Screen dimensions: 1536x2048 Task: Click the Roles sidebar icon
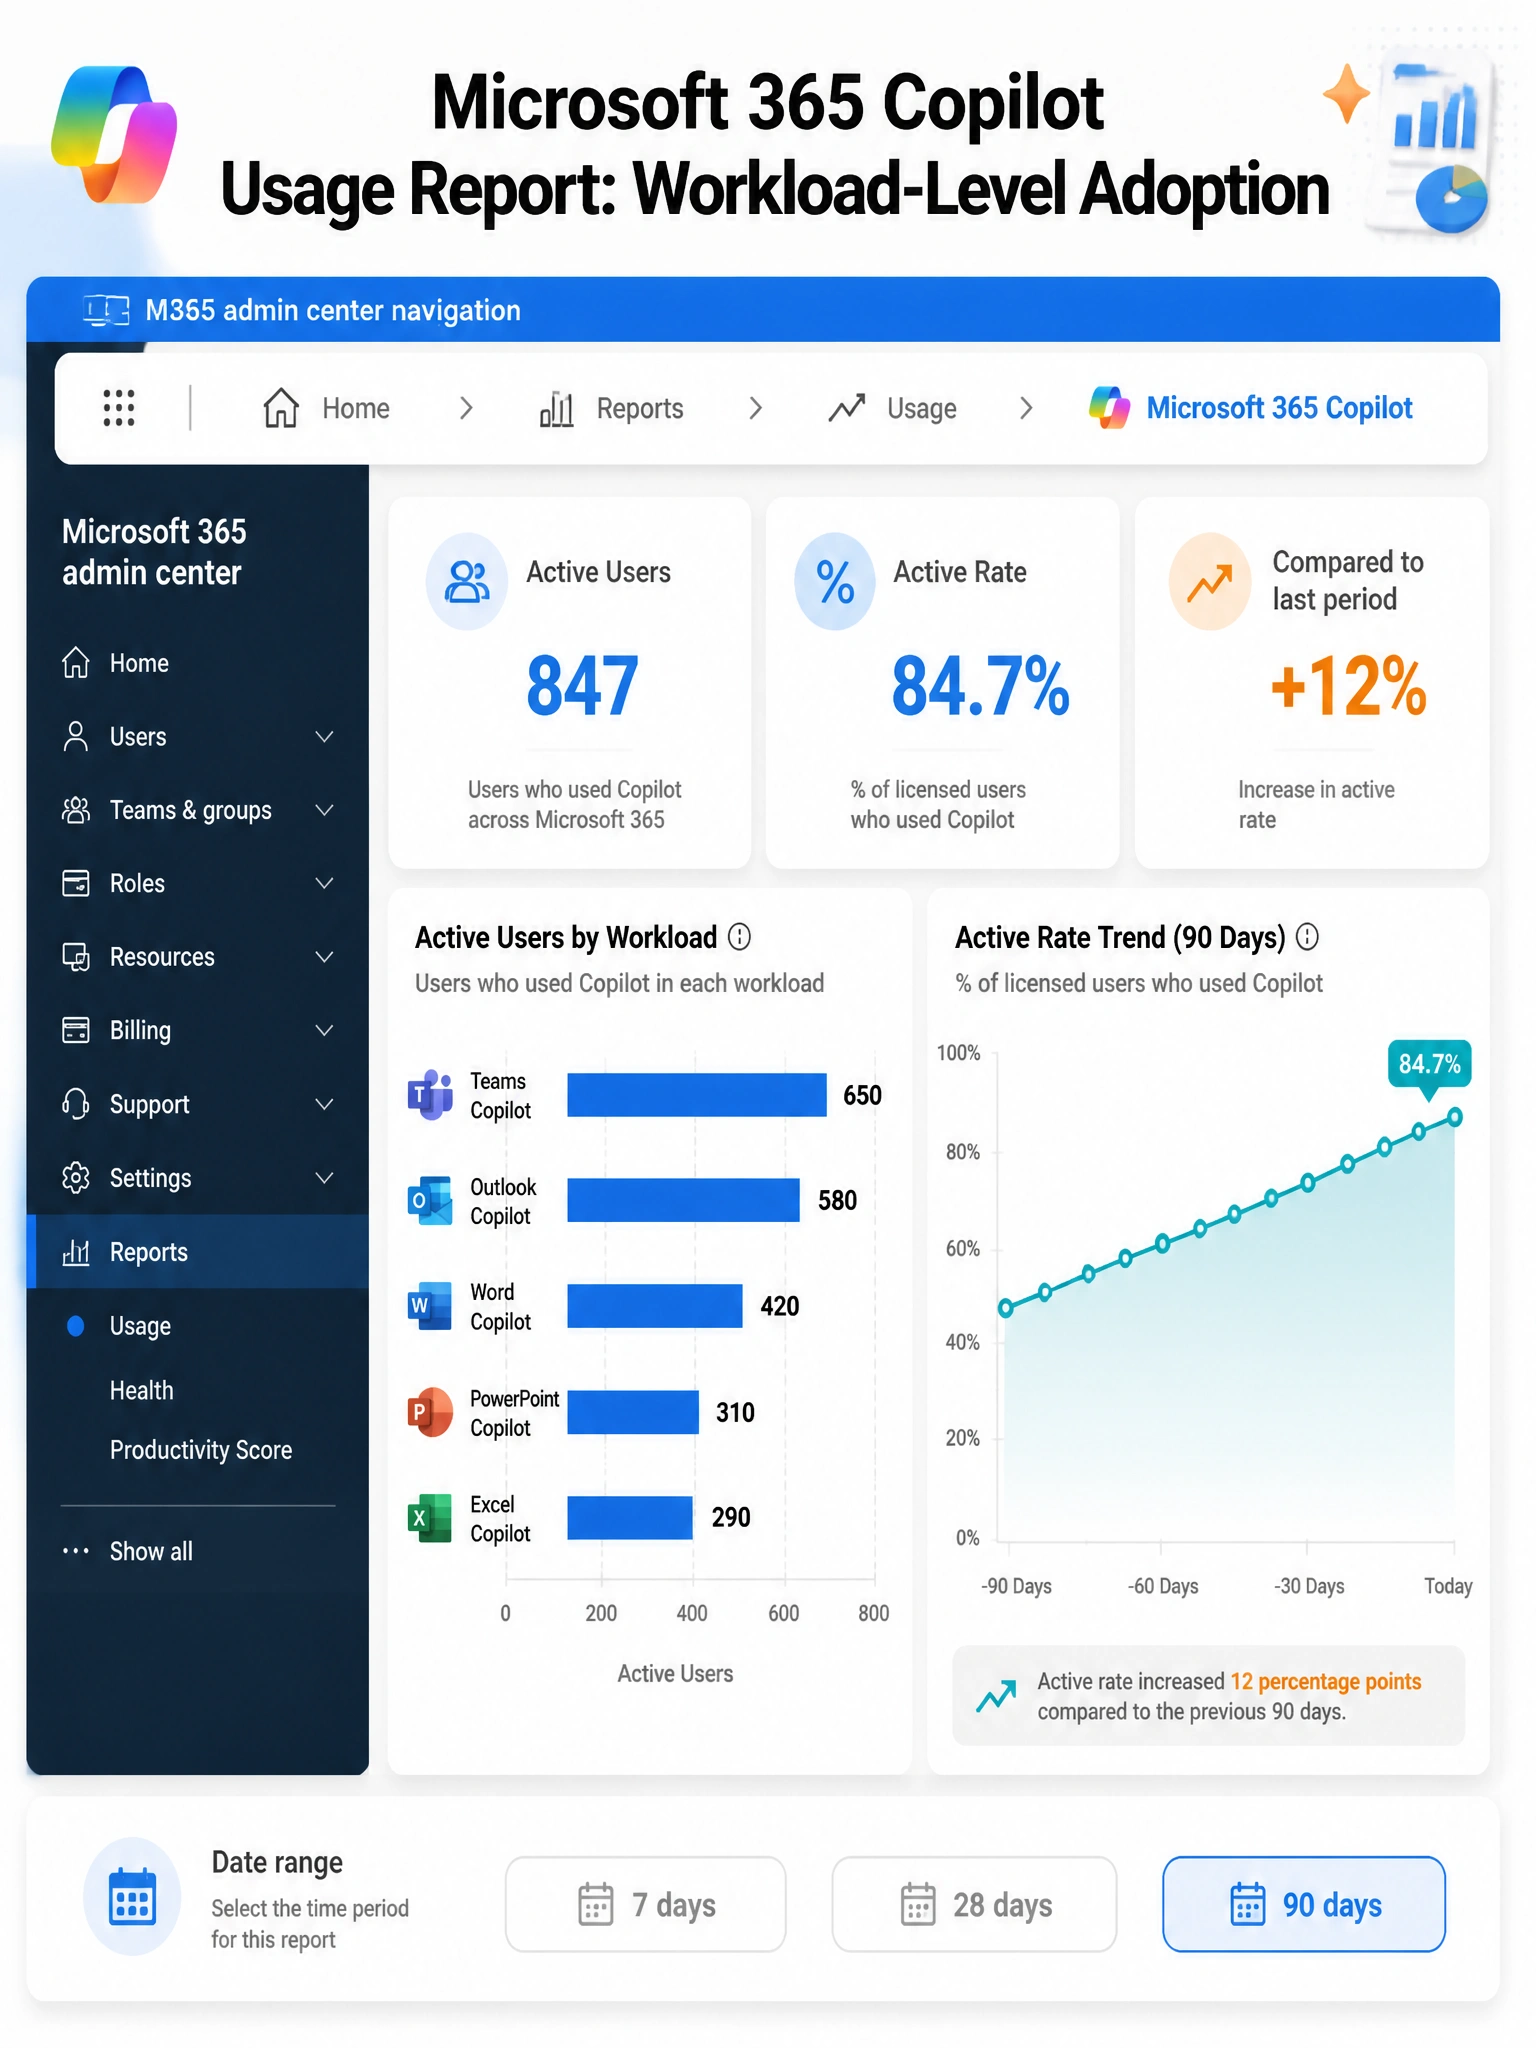pyautogui.click(x=76, y=883)
